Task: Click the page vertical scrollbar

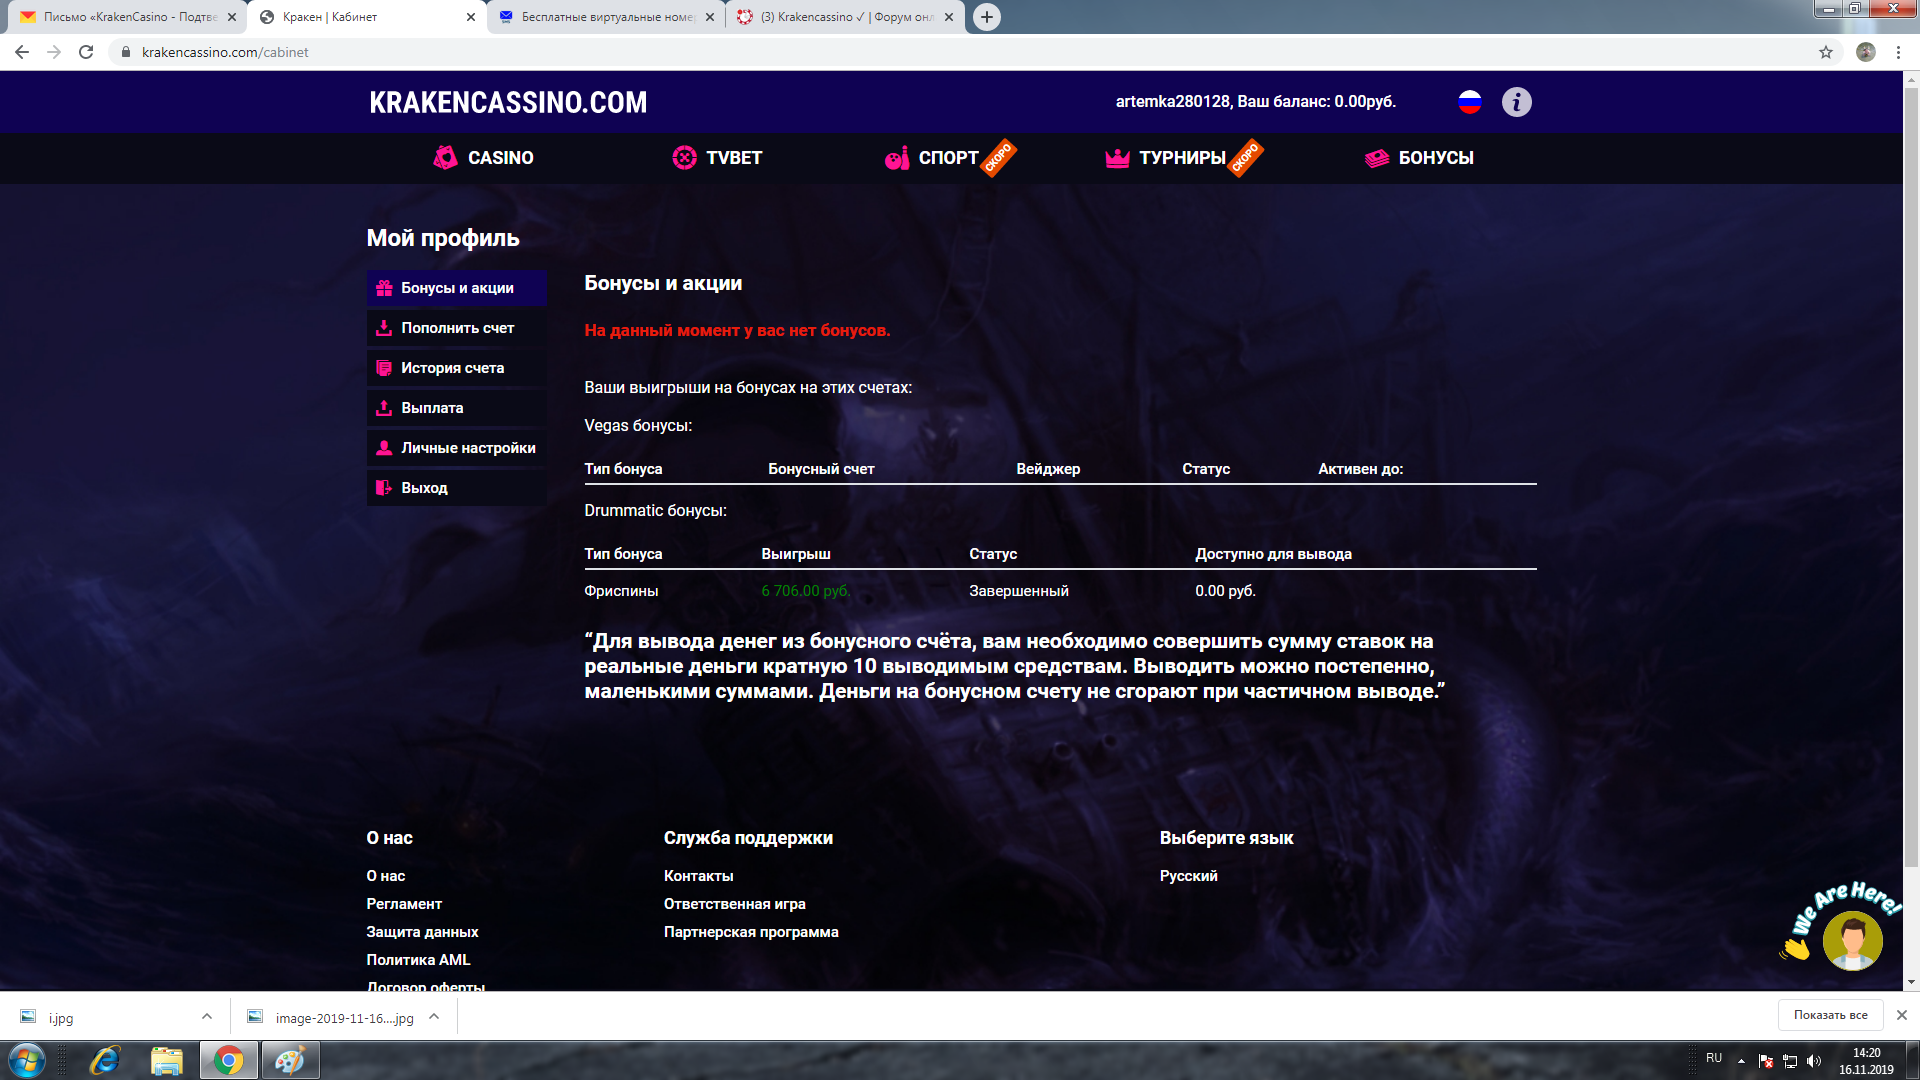Action: coord(1911,500)
